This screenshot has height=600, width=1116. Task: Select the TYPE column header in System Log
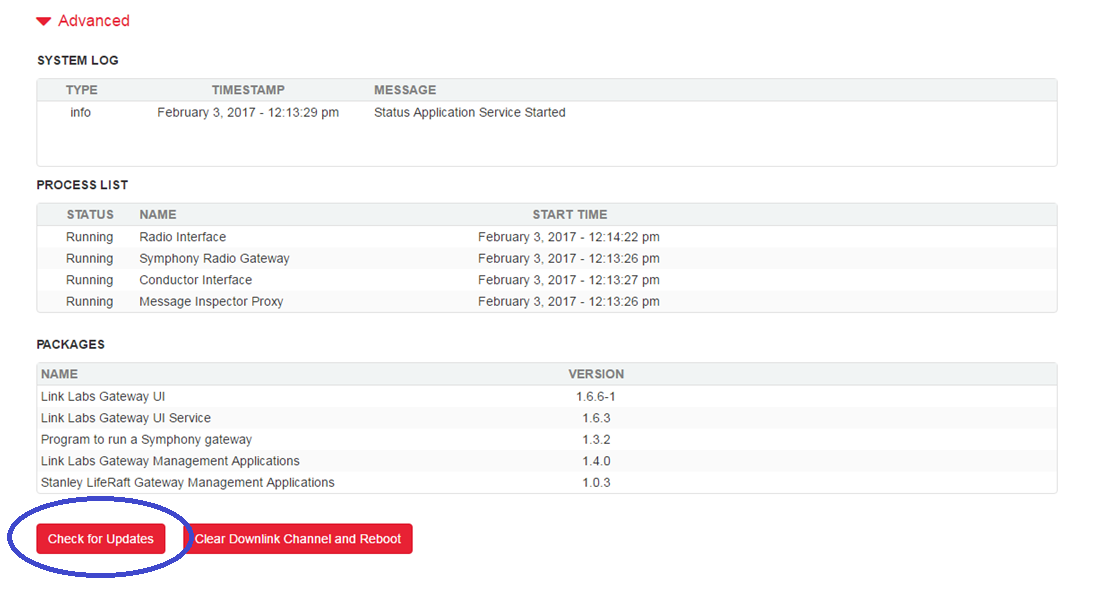click(x=82, y=90)
